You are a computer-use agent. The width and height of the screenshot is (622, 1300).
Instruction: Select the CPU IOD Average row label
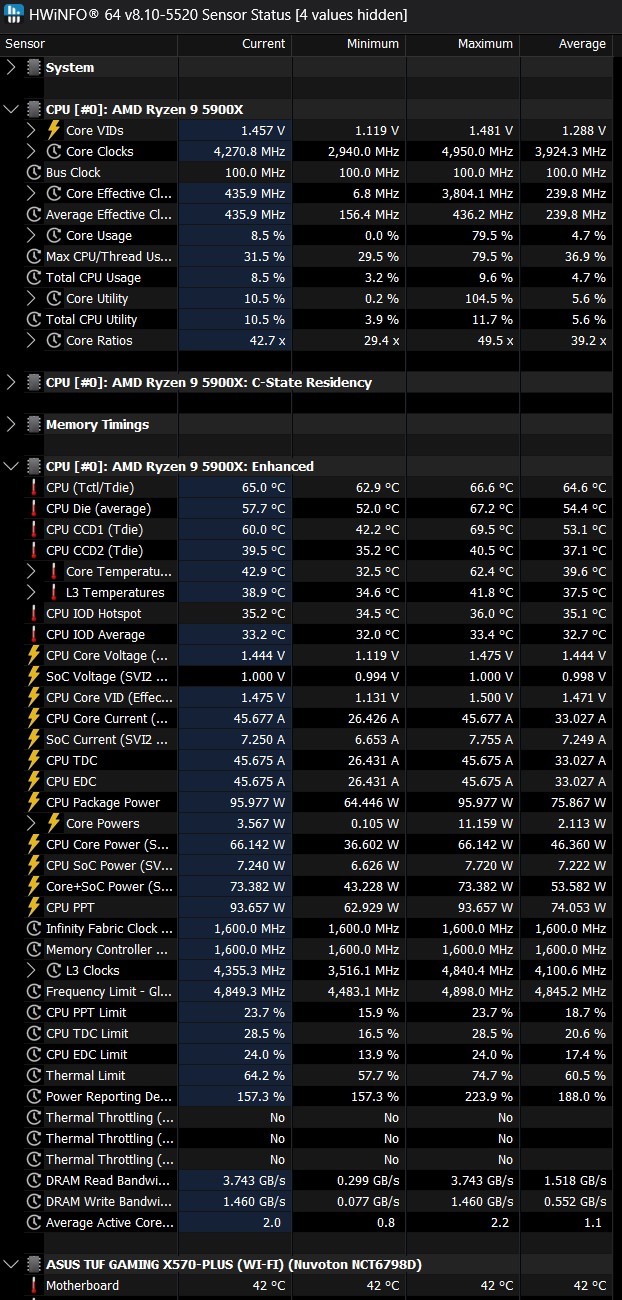coord(95,635)
